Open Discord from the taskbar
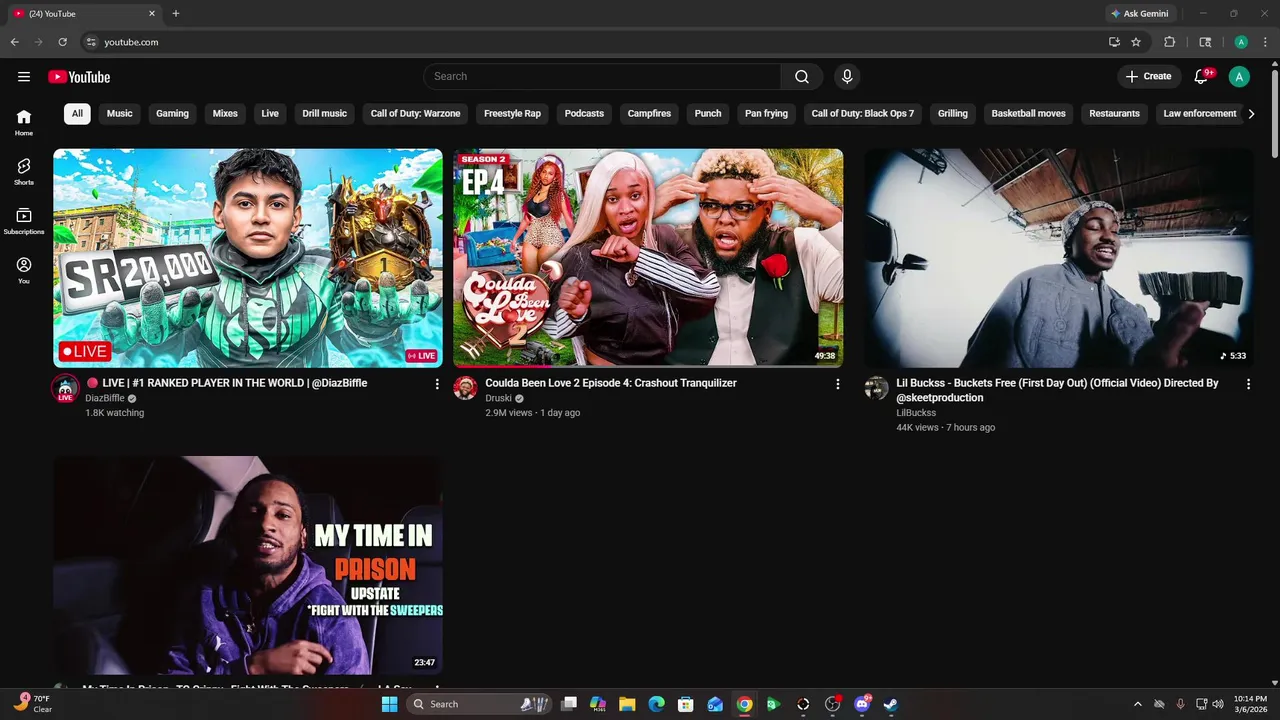1280x720 pixels. [862, 704]
